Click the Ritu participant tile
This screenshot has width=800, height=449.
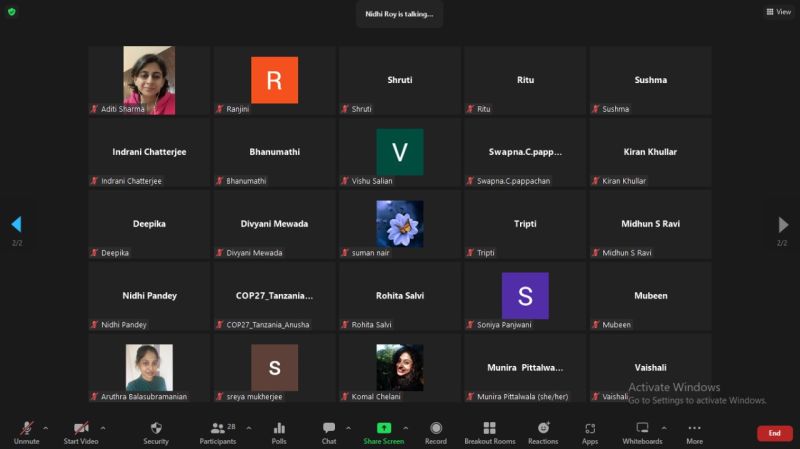coord(525,80)
